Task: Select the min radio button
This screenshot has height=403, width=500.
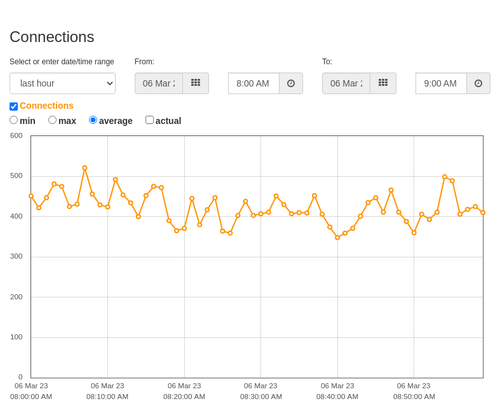Action: [x=14, y=120]
